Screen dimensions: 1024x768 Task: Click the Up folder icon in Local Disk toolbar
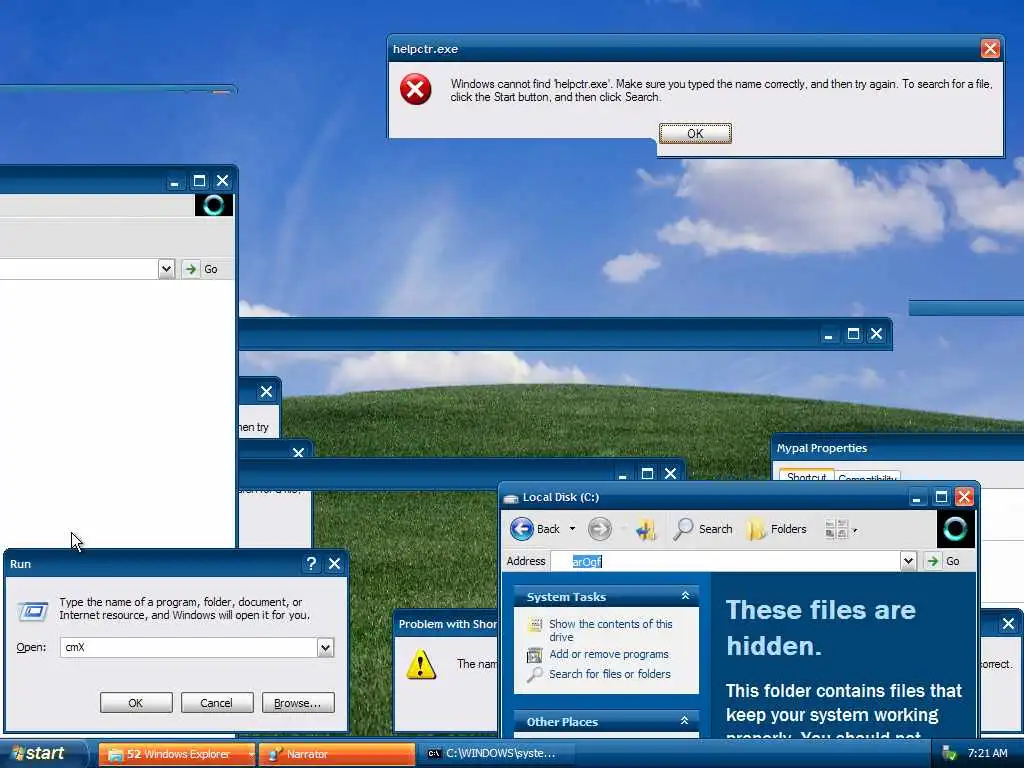(645, 529)
